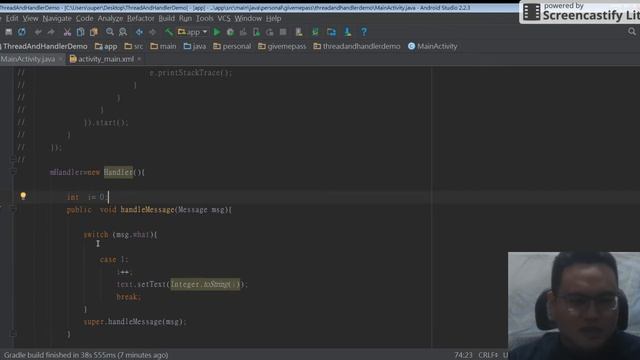This screenshot has width=640, height=360.
Task: Close the MainActivity.java tab
Action: (x=60, y=59)
